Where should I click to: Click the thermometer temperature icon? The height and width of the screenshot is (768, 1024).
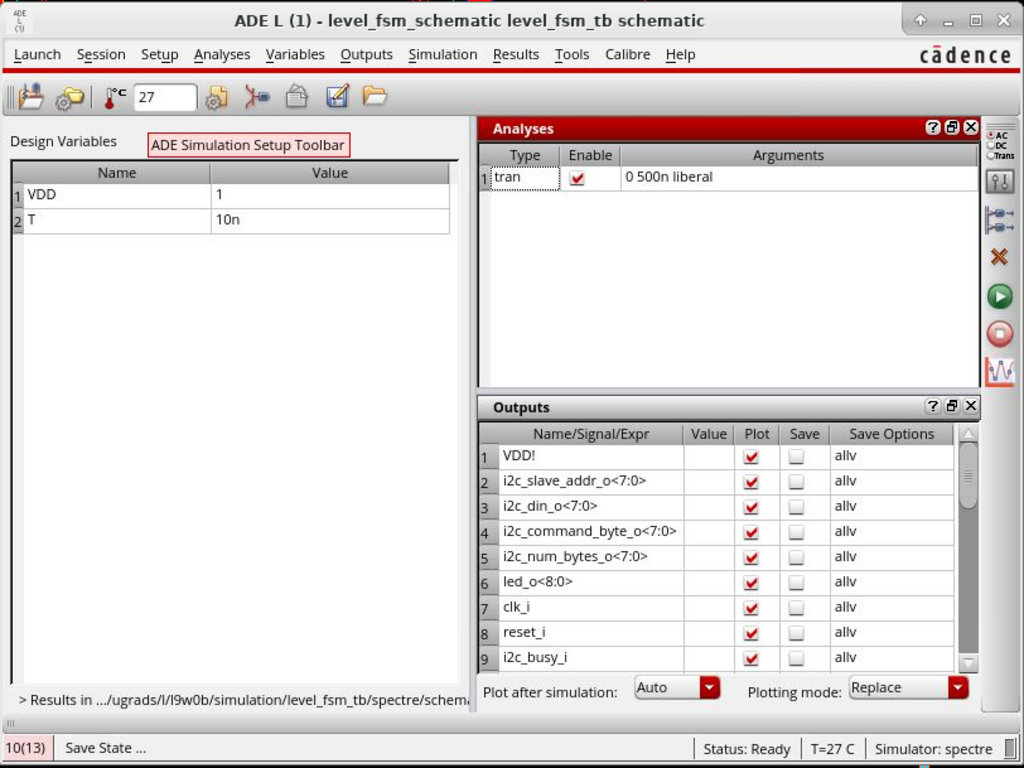(115, 98)
